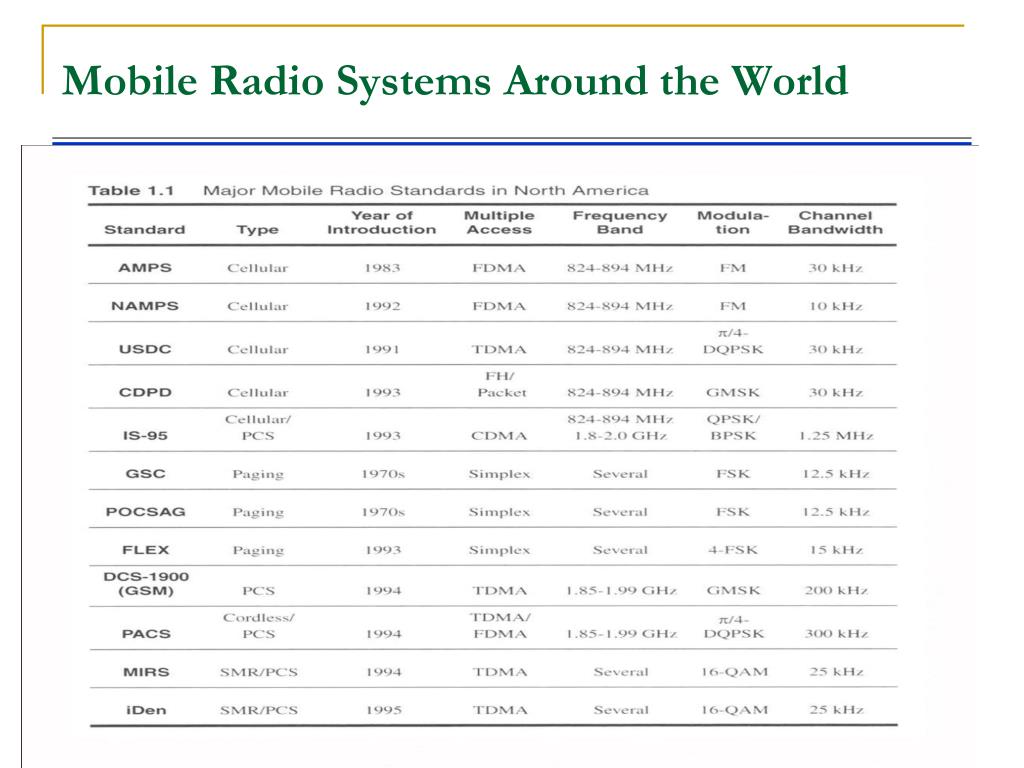Select the "4-FSK" modulation cell for FLEX

click(733, 550)
